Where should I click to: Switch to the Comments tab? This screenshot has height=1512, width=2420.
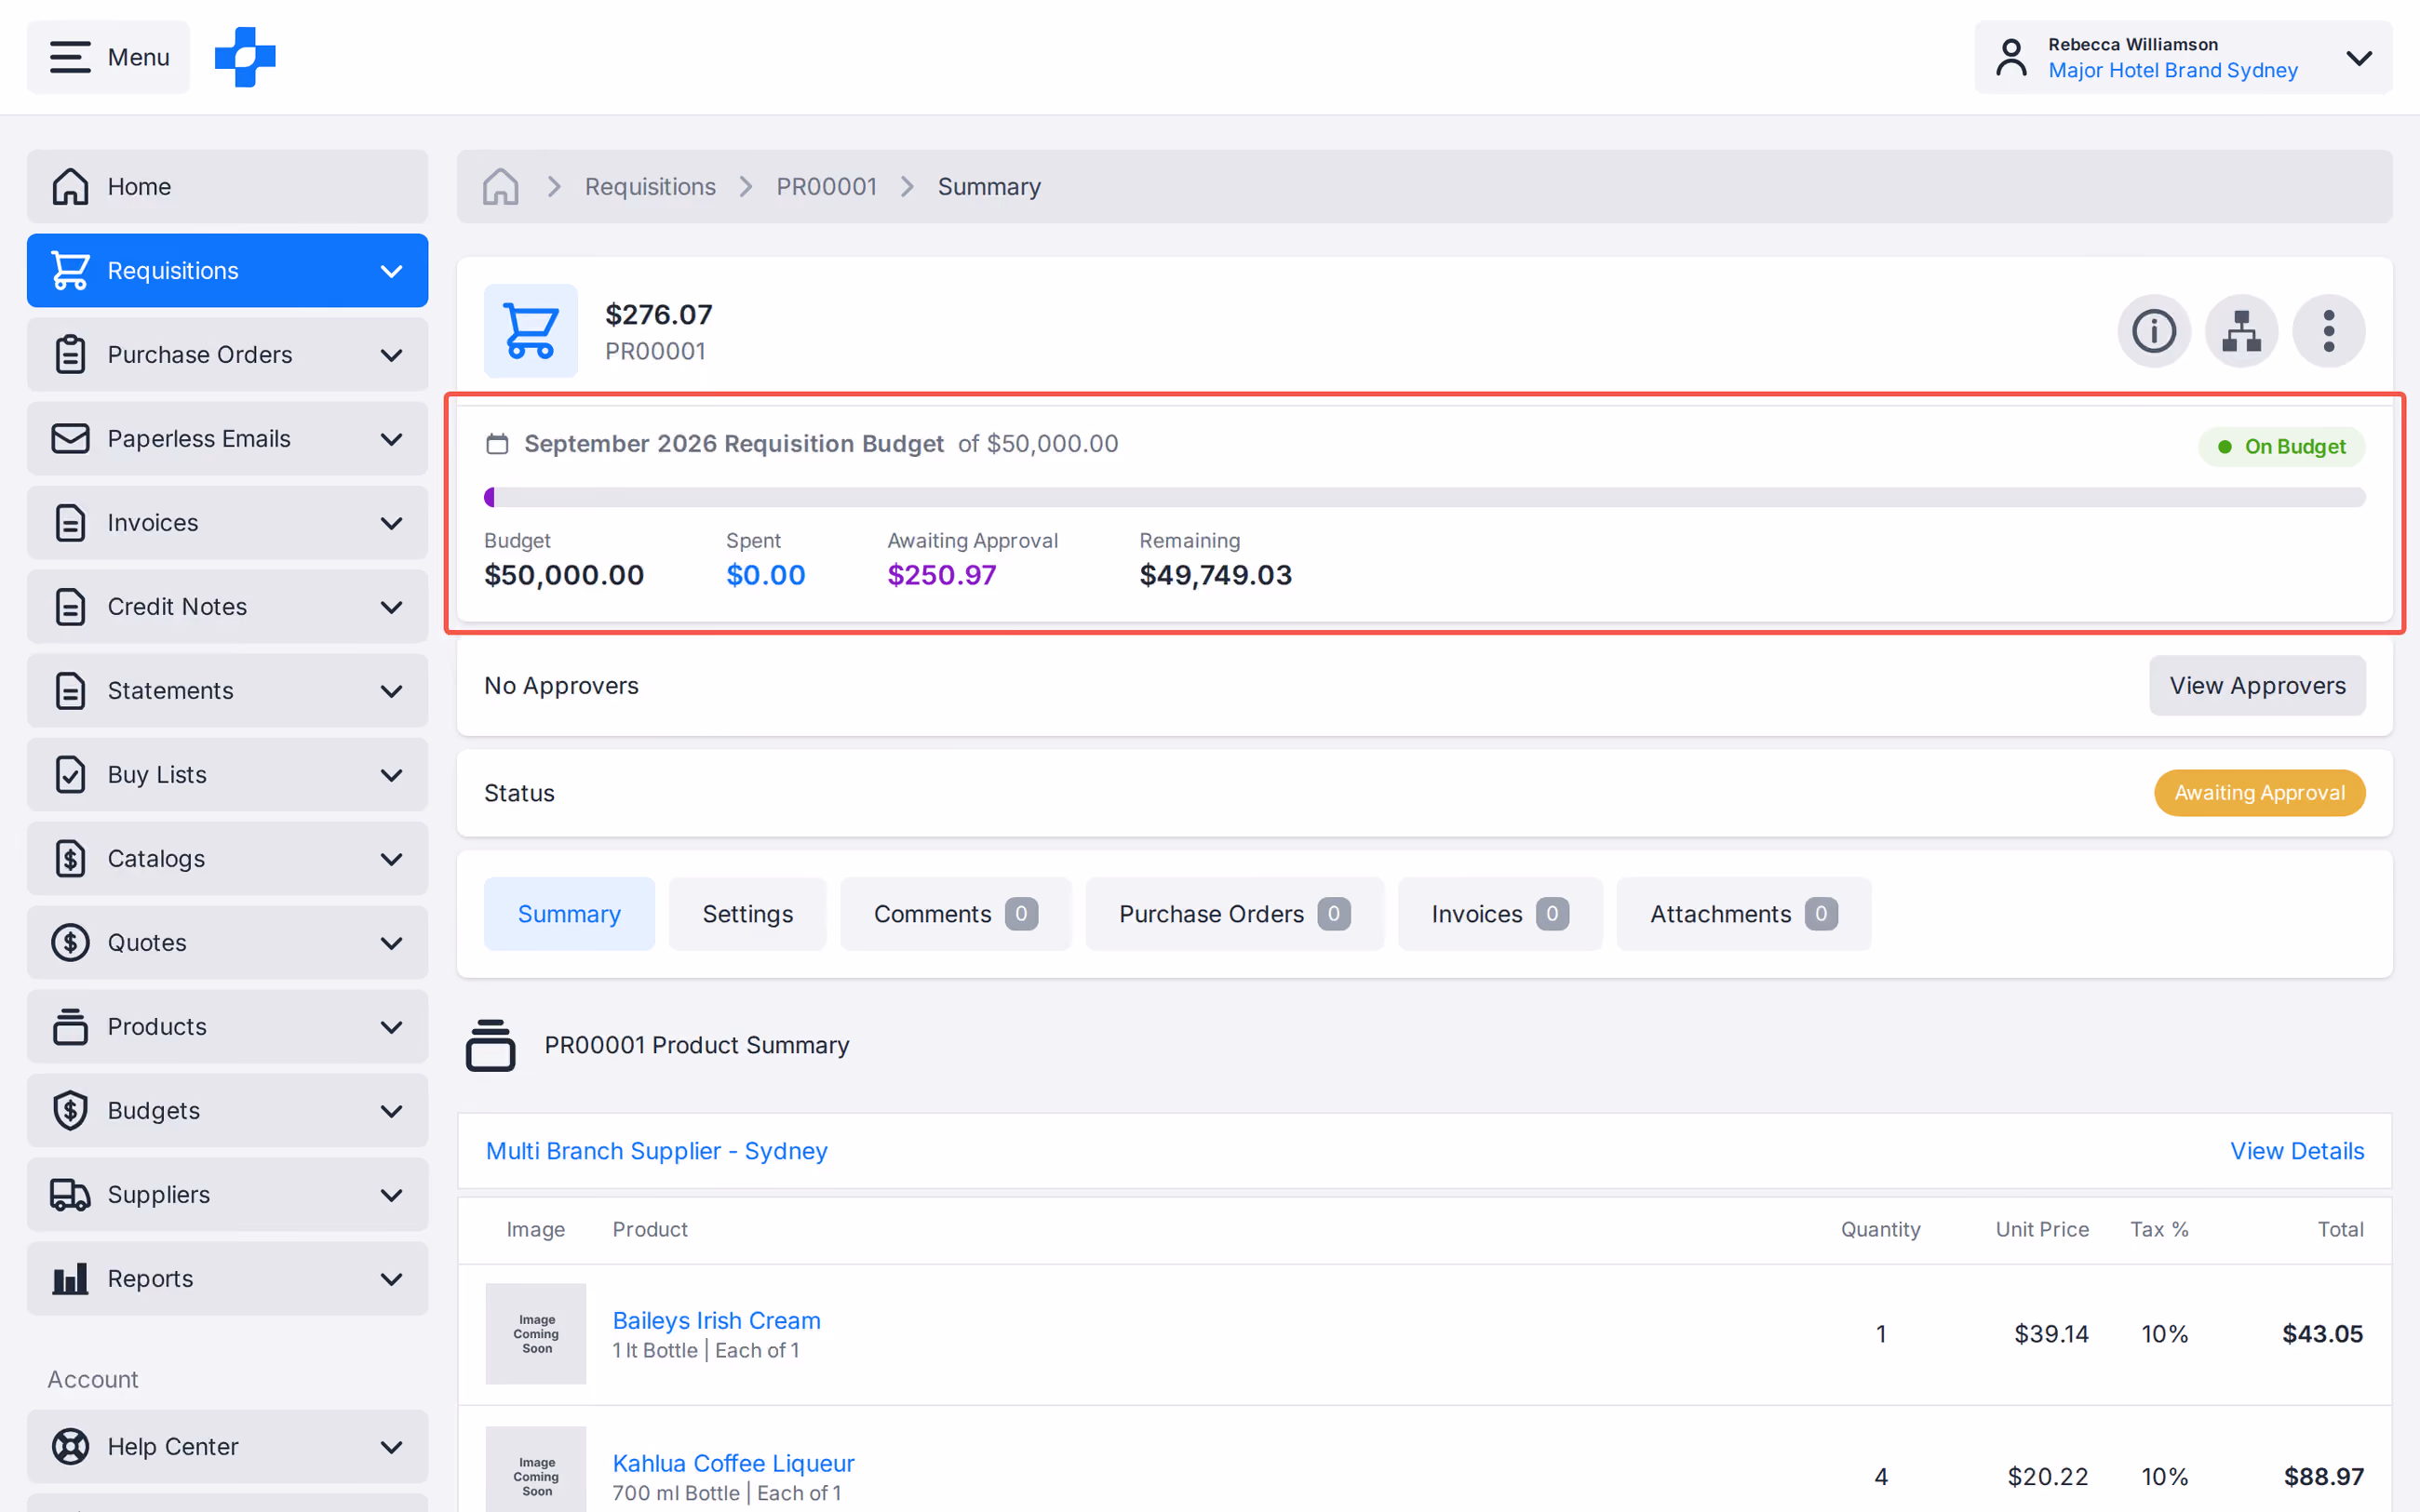(x=955, y=914)
